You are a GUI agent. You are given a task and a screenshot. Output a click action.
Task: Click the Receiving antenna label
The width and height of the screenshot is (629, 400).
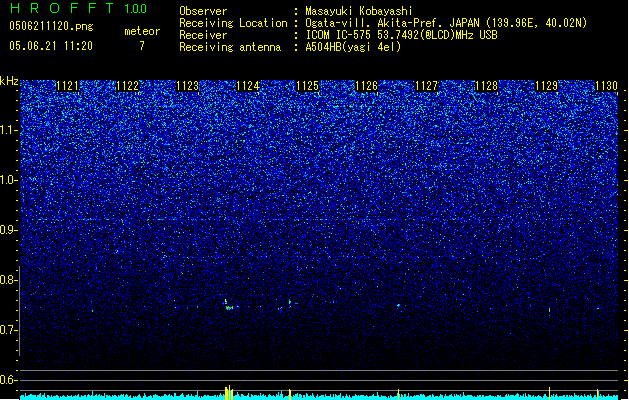point(230,47)
